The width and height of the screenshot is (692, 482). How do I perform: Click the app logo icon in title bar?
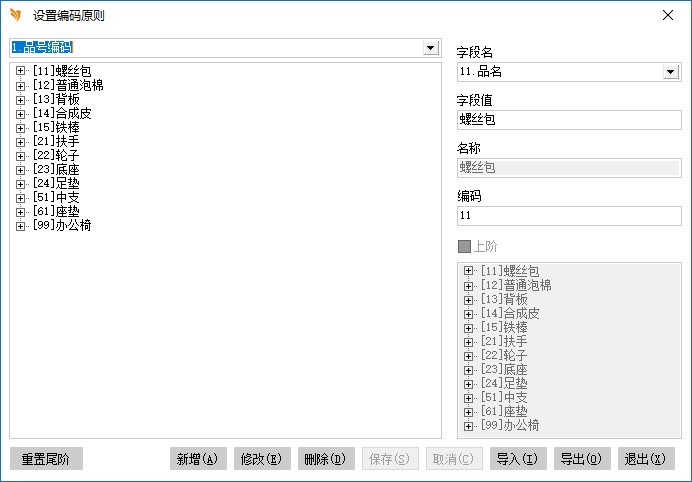click(16, 15)
